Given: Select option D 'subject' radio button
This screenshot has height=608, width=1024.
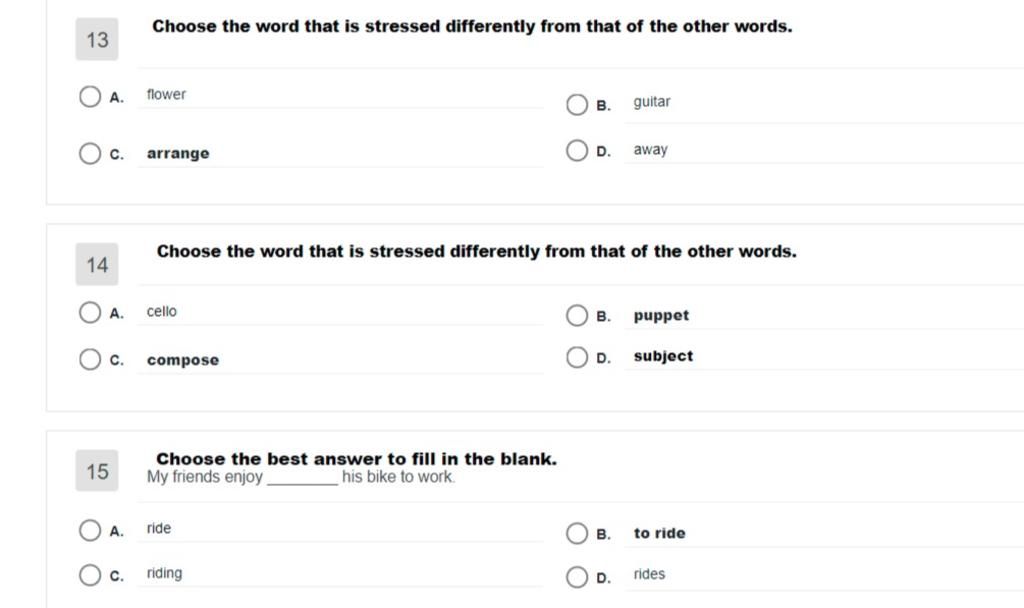Looking at the screenshot, I should tap(577, 357).
